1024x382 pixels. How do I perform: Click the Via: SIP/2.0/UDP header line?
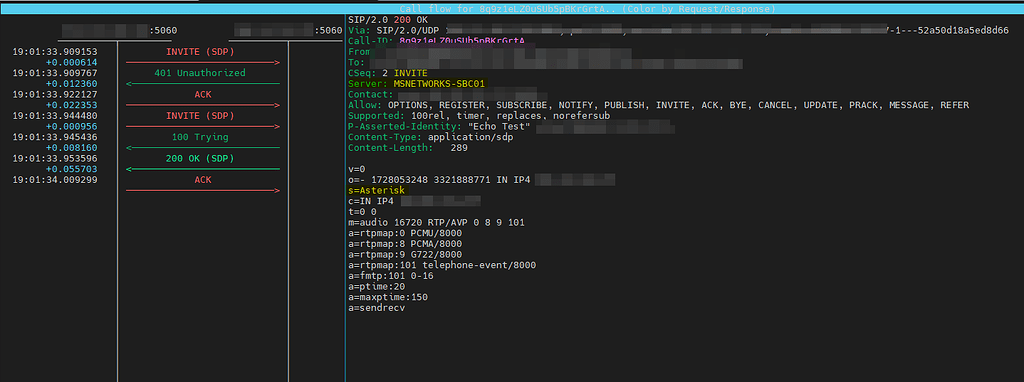pyautogui.click(x=679, y=31)
